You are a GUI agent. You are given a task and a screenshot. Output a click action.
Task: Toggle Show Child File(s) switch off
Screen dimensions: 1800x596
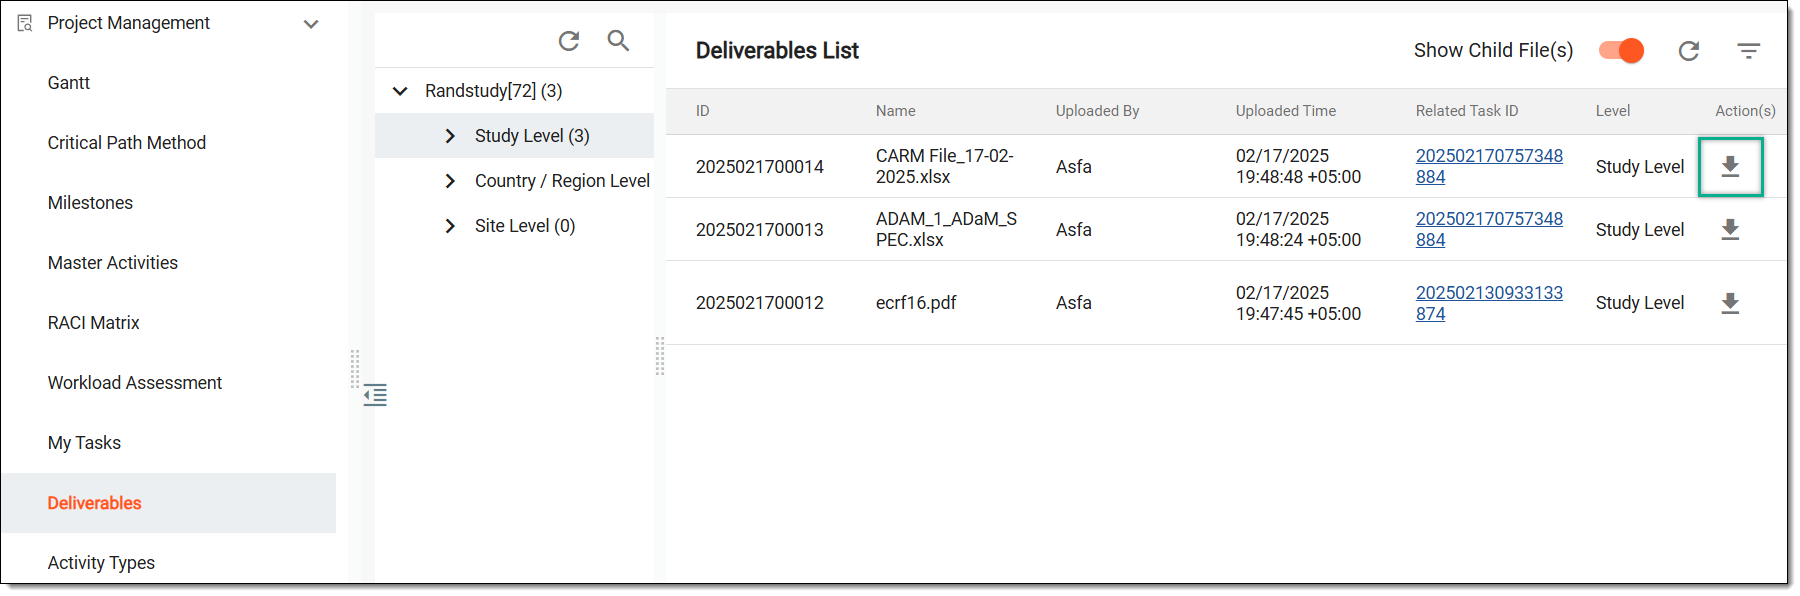pos(1621,51)
